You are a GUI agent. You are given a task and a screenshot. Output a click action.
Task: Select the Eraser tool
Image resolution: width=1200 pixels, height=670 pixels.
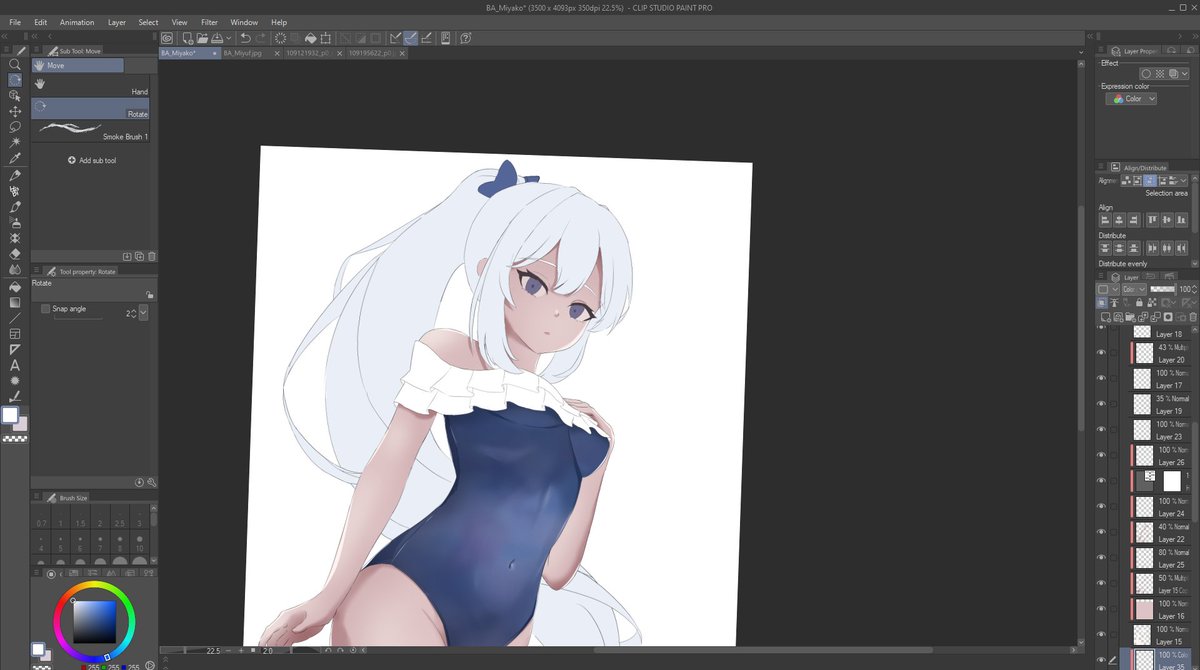click(x=15, y=254)
